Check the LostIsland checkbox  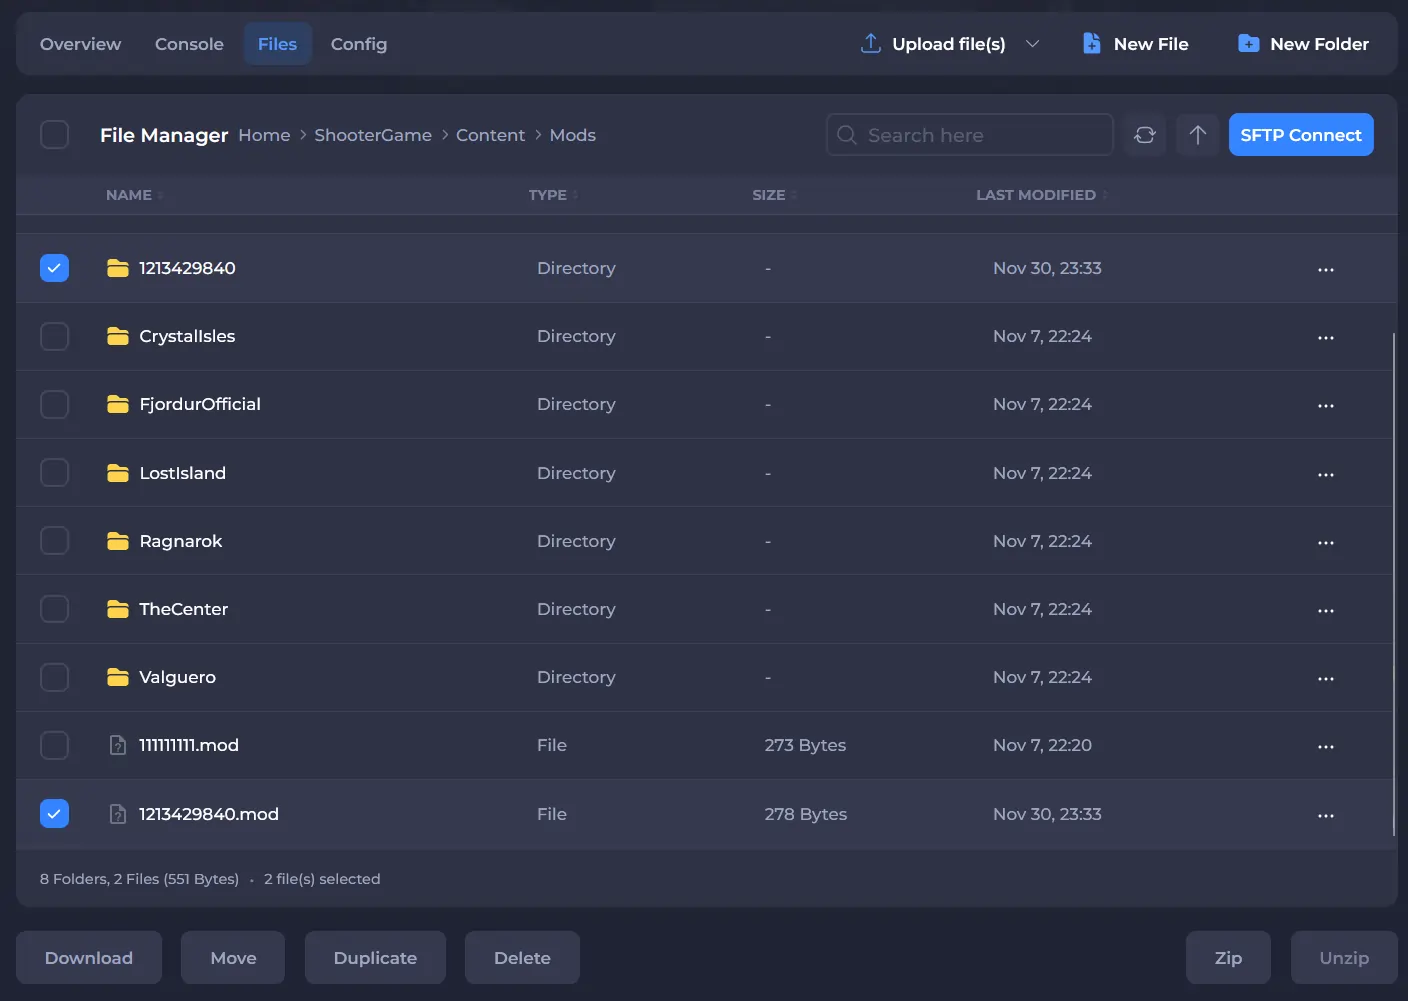[x=54, y=472]
